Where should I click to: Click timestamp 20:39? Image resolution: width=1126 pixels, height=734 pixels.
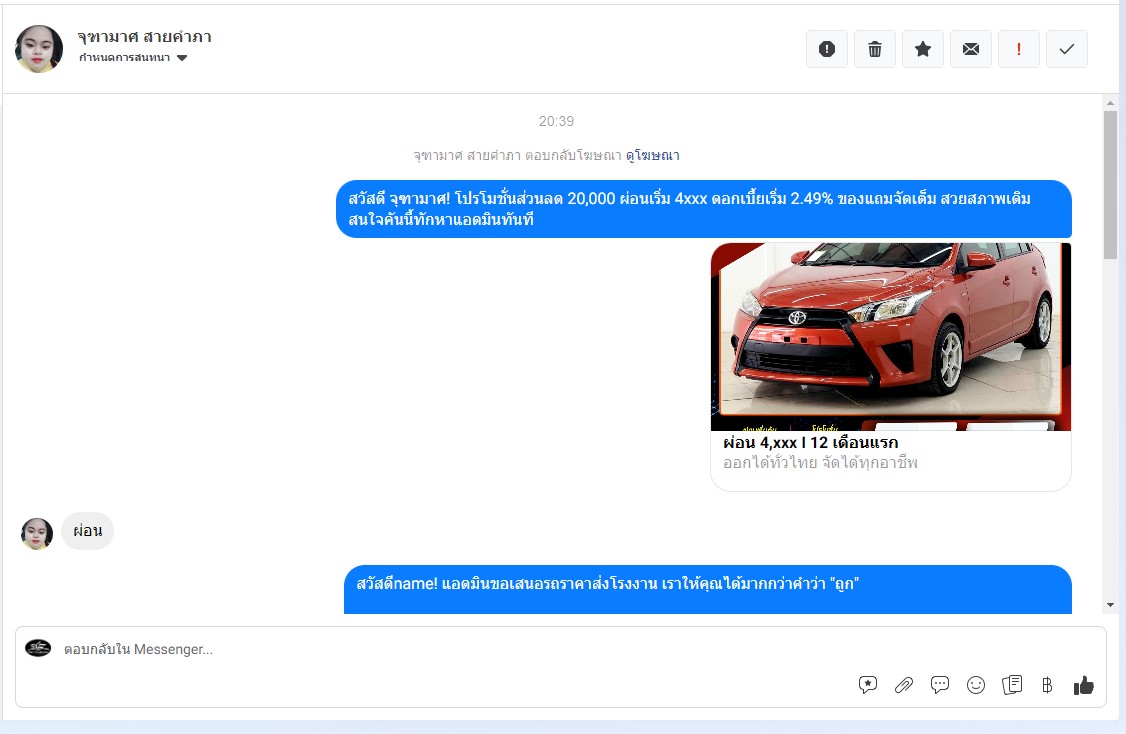pos(557,121)
